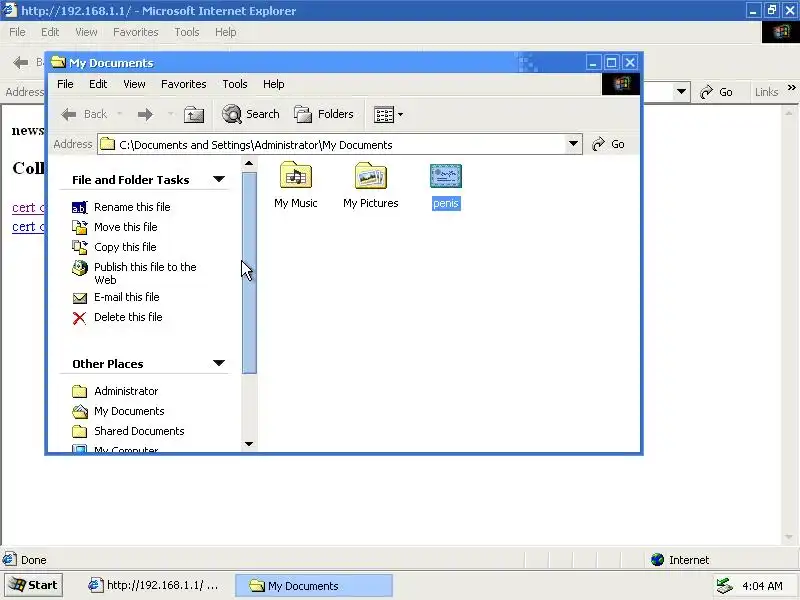Open the Favorites menu in Internet Explorer
Screen dimensions: 800x600
click(x=136, y=32)
